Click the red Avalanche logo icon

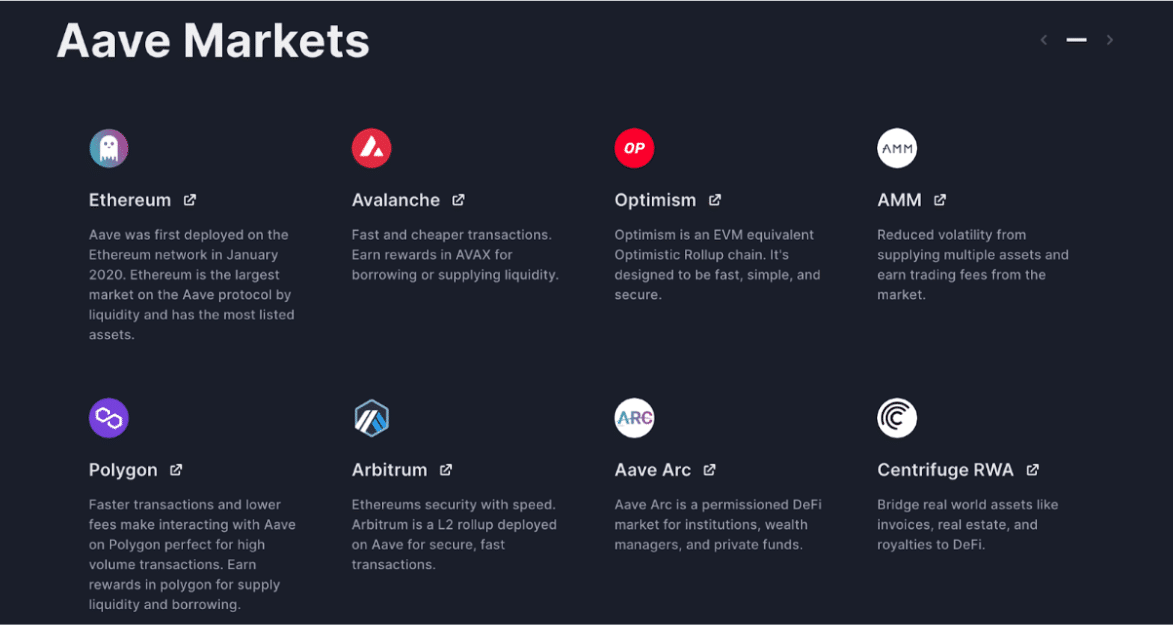[x=371, y=148]
